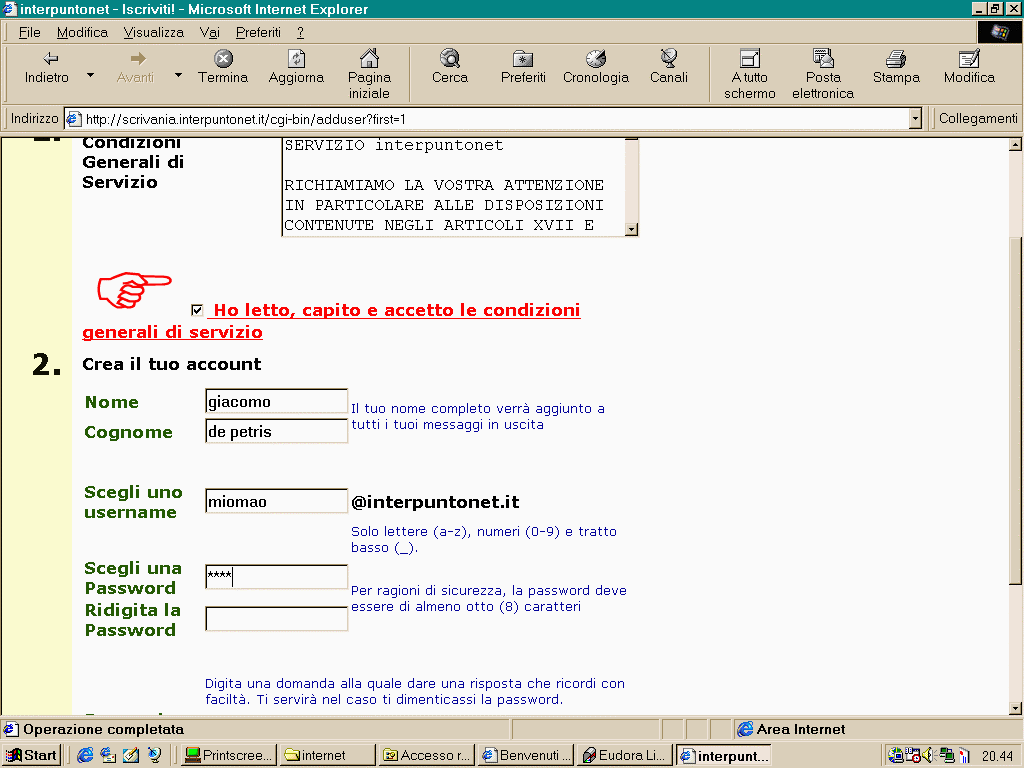Click the 'Crea il tuo account' heading
The height and width of the screenshot is (768, 1024).
172,364
